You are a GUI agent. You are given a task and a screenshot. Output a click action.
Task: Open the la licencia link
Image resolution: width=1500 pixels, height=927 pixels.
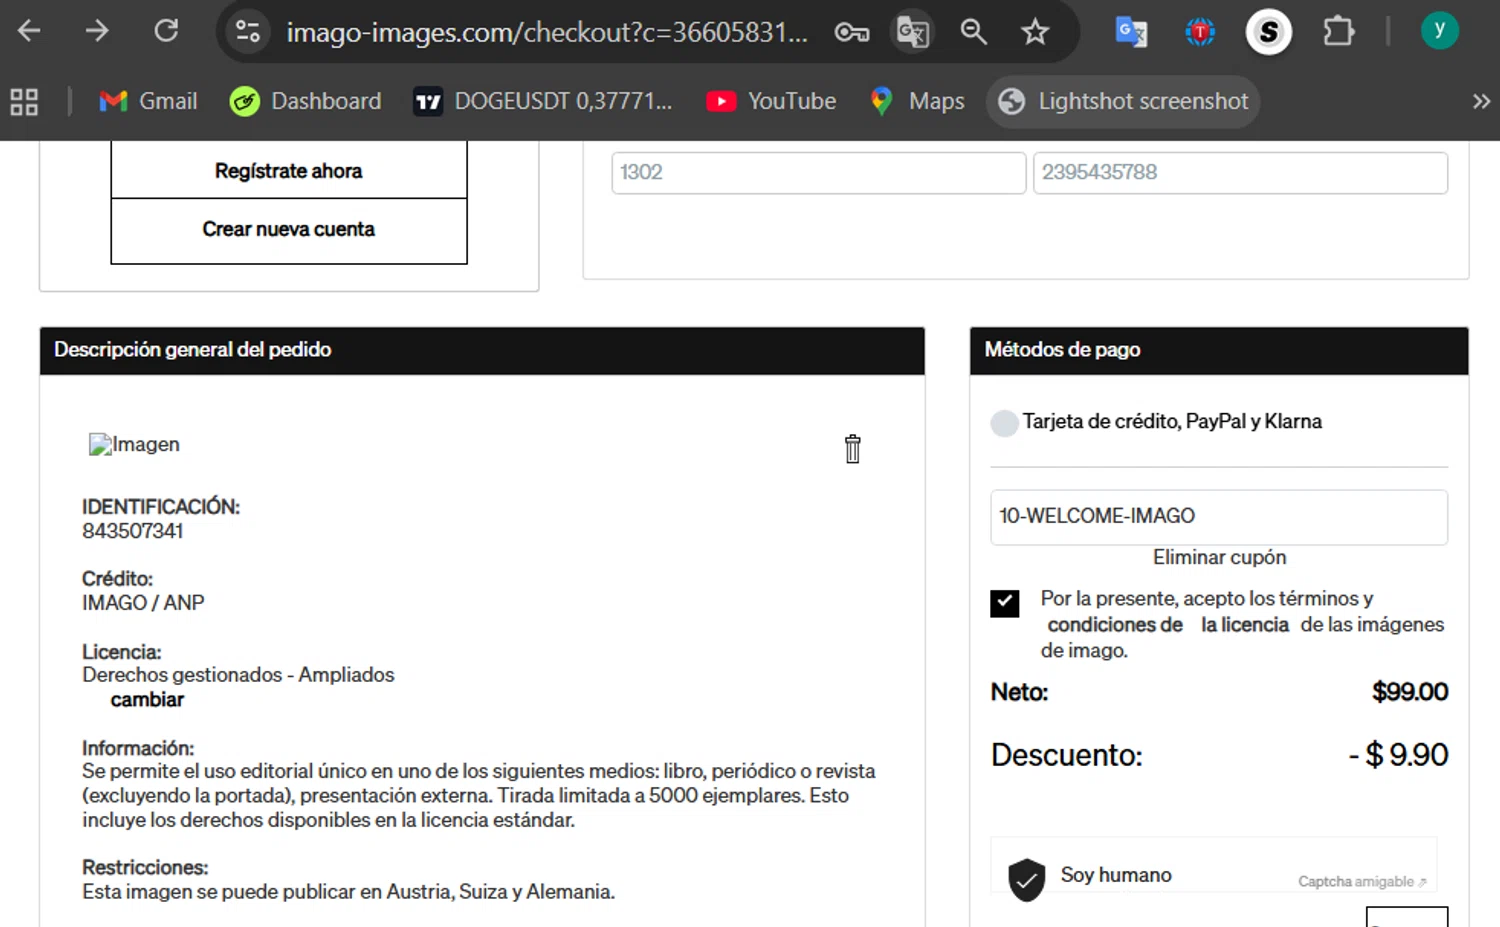click(x=1245, y=625)
